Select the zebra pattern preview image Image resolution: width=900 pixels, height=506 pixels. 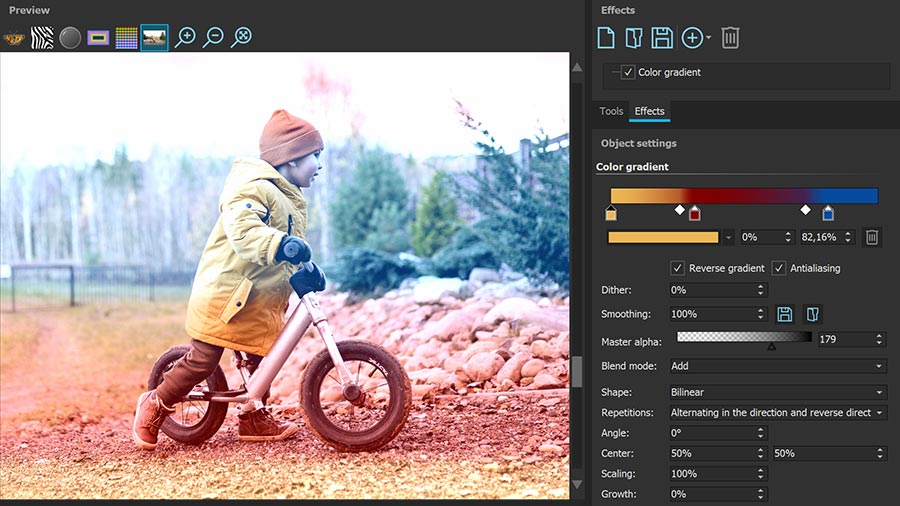pos(42,38)
